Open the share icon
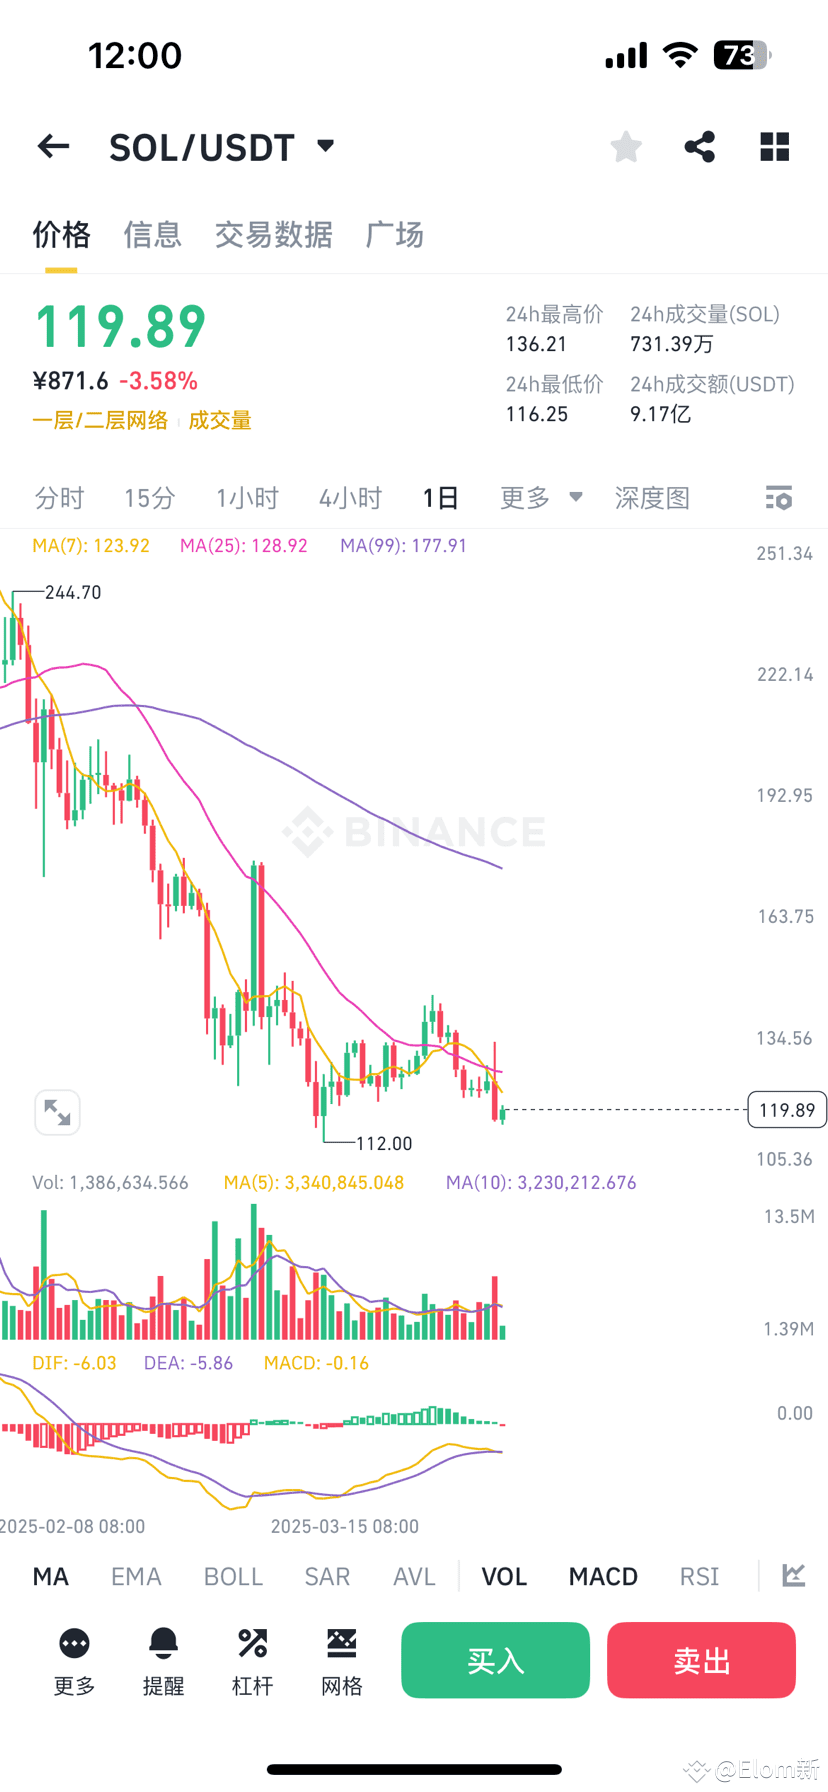 coord(699,146)
